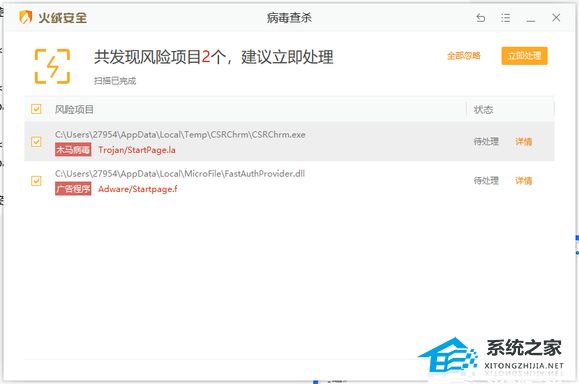Viewport: 579px width, 384px height.
Task: Close the virus scan window
Action: pyautogui.click(x=556, y=17)
